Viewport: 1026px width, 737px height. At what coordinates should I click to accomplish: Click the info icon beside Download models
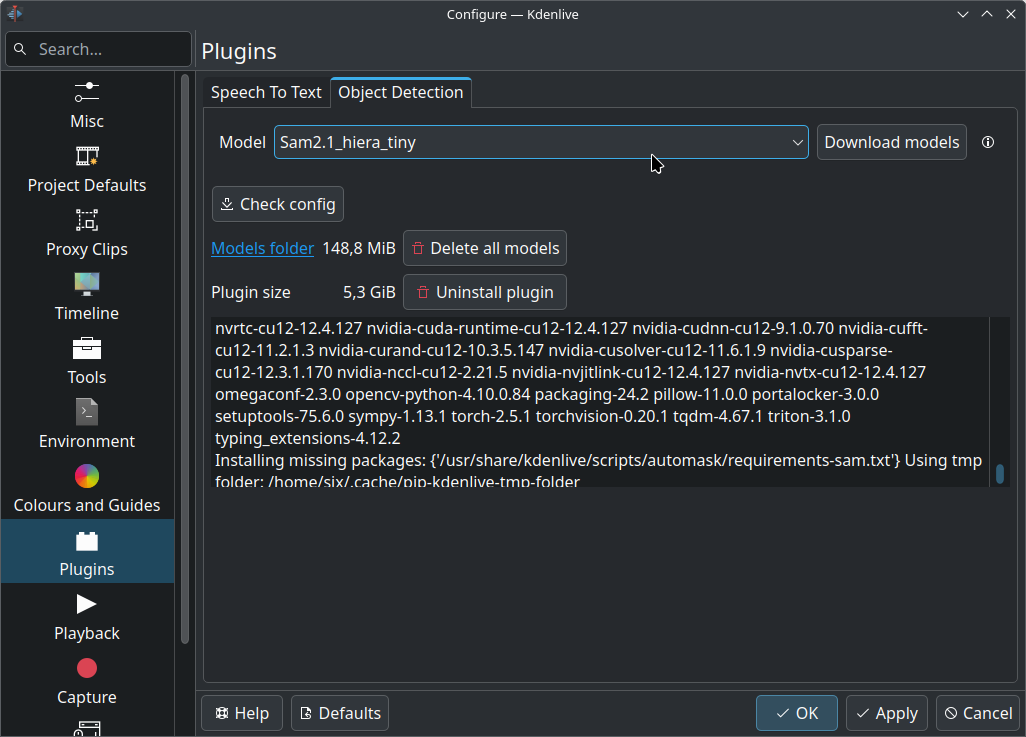[988, 142]
